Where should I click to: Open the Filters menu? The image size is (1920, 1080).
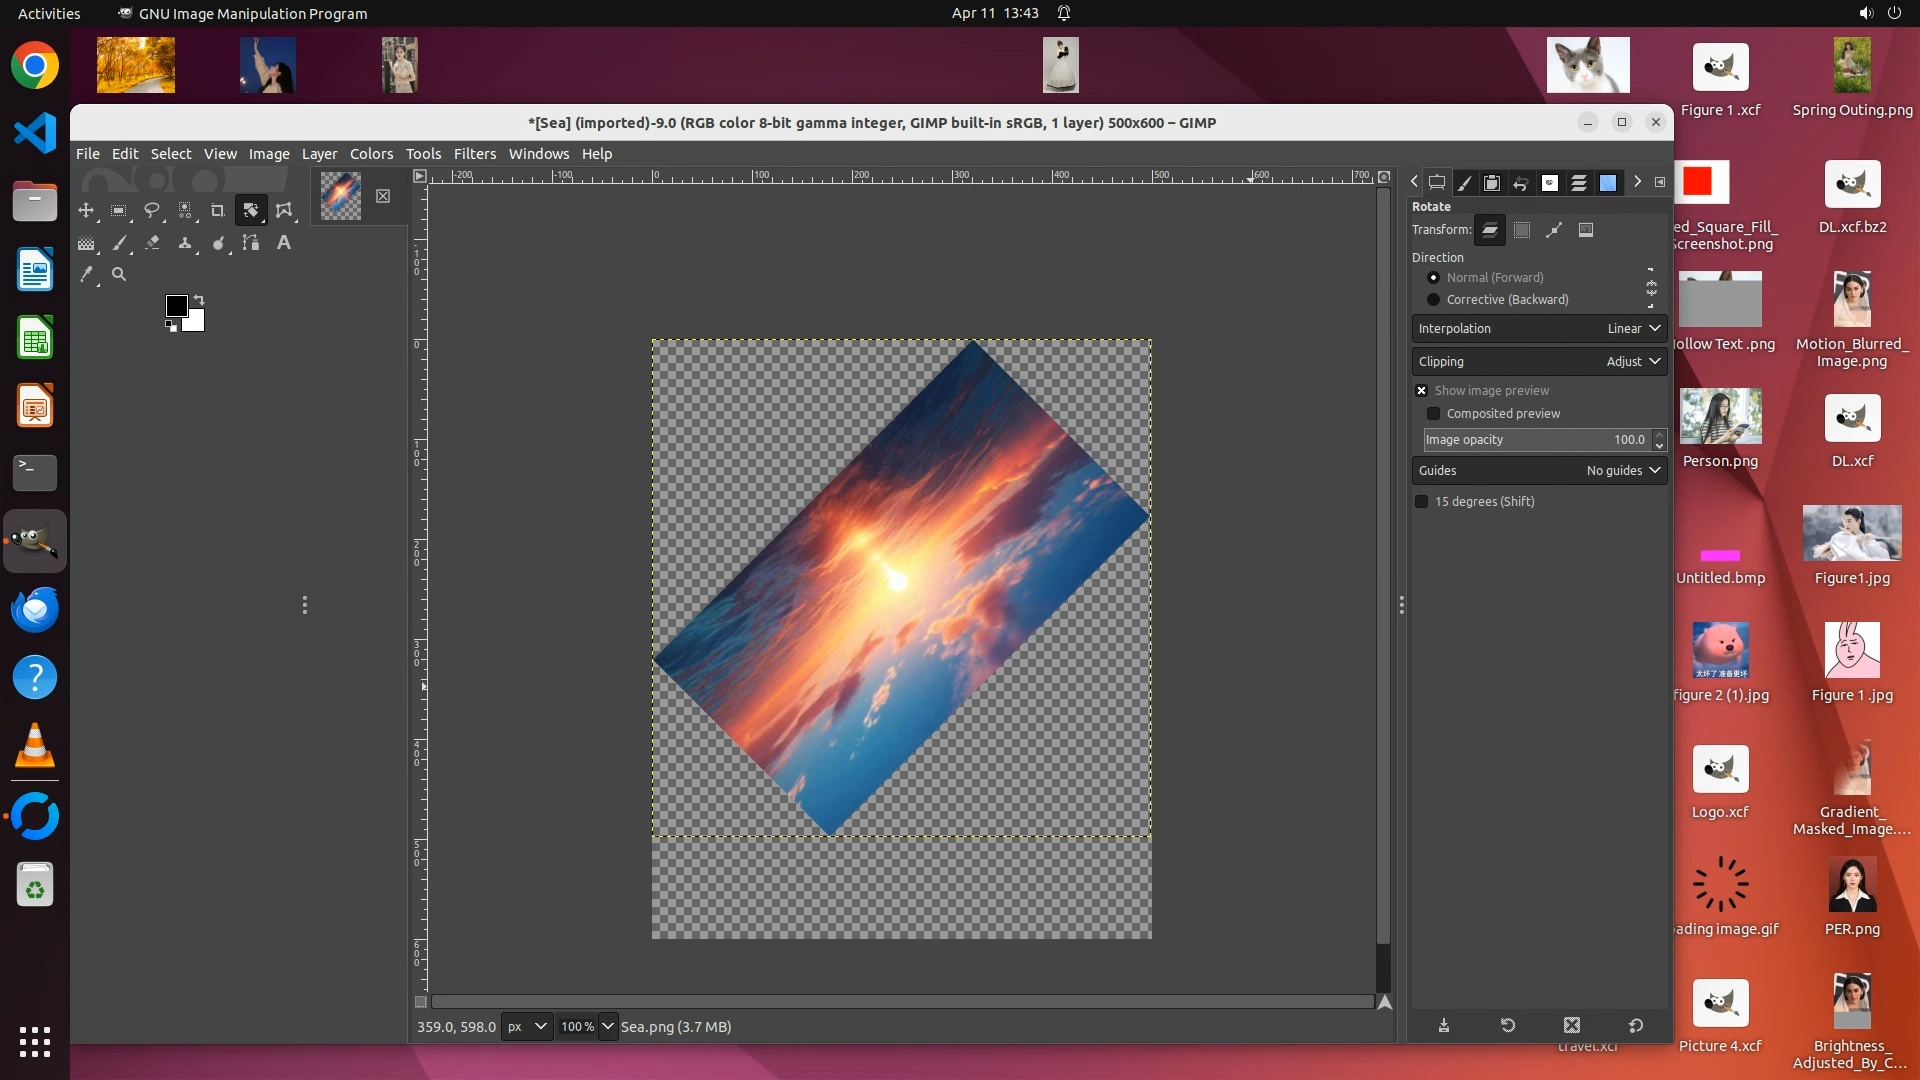coord(474,154)
